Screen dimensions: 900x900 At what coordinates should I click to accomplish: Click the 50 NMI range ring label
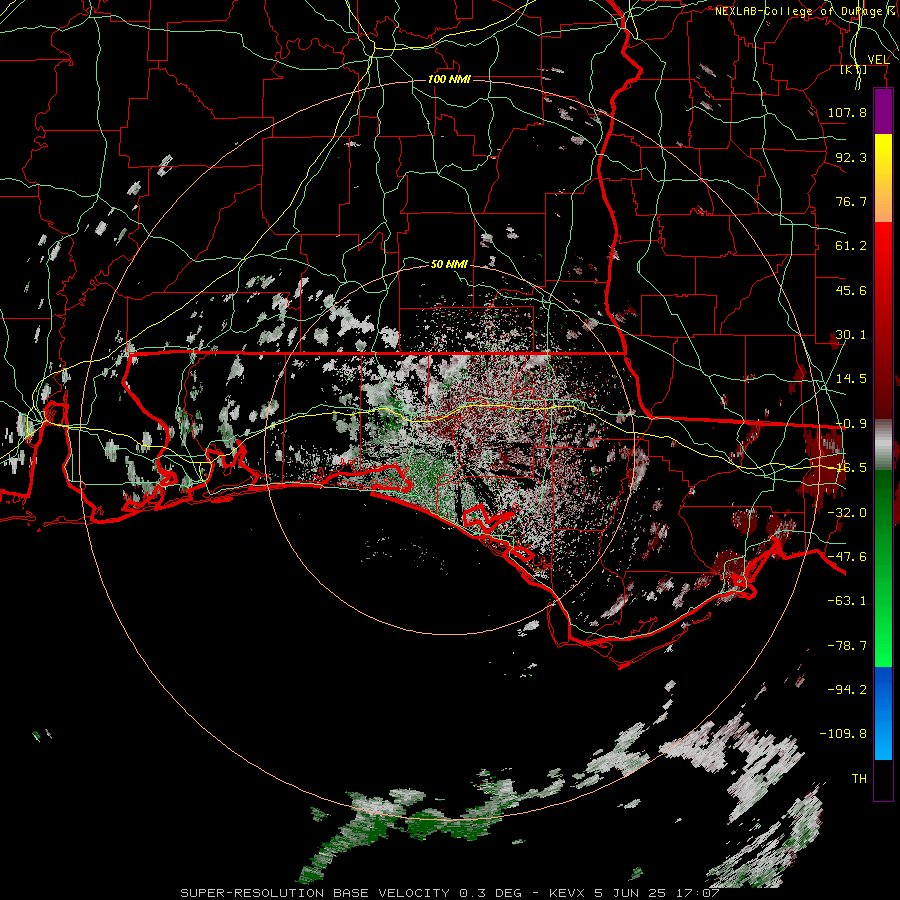point(449,264)
